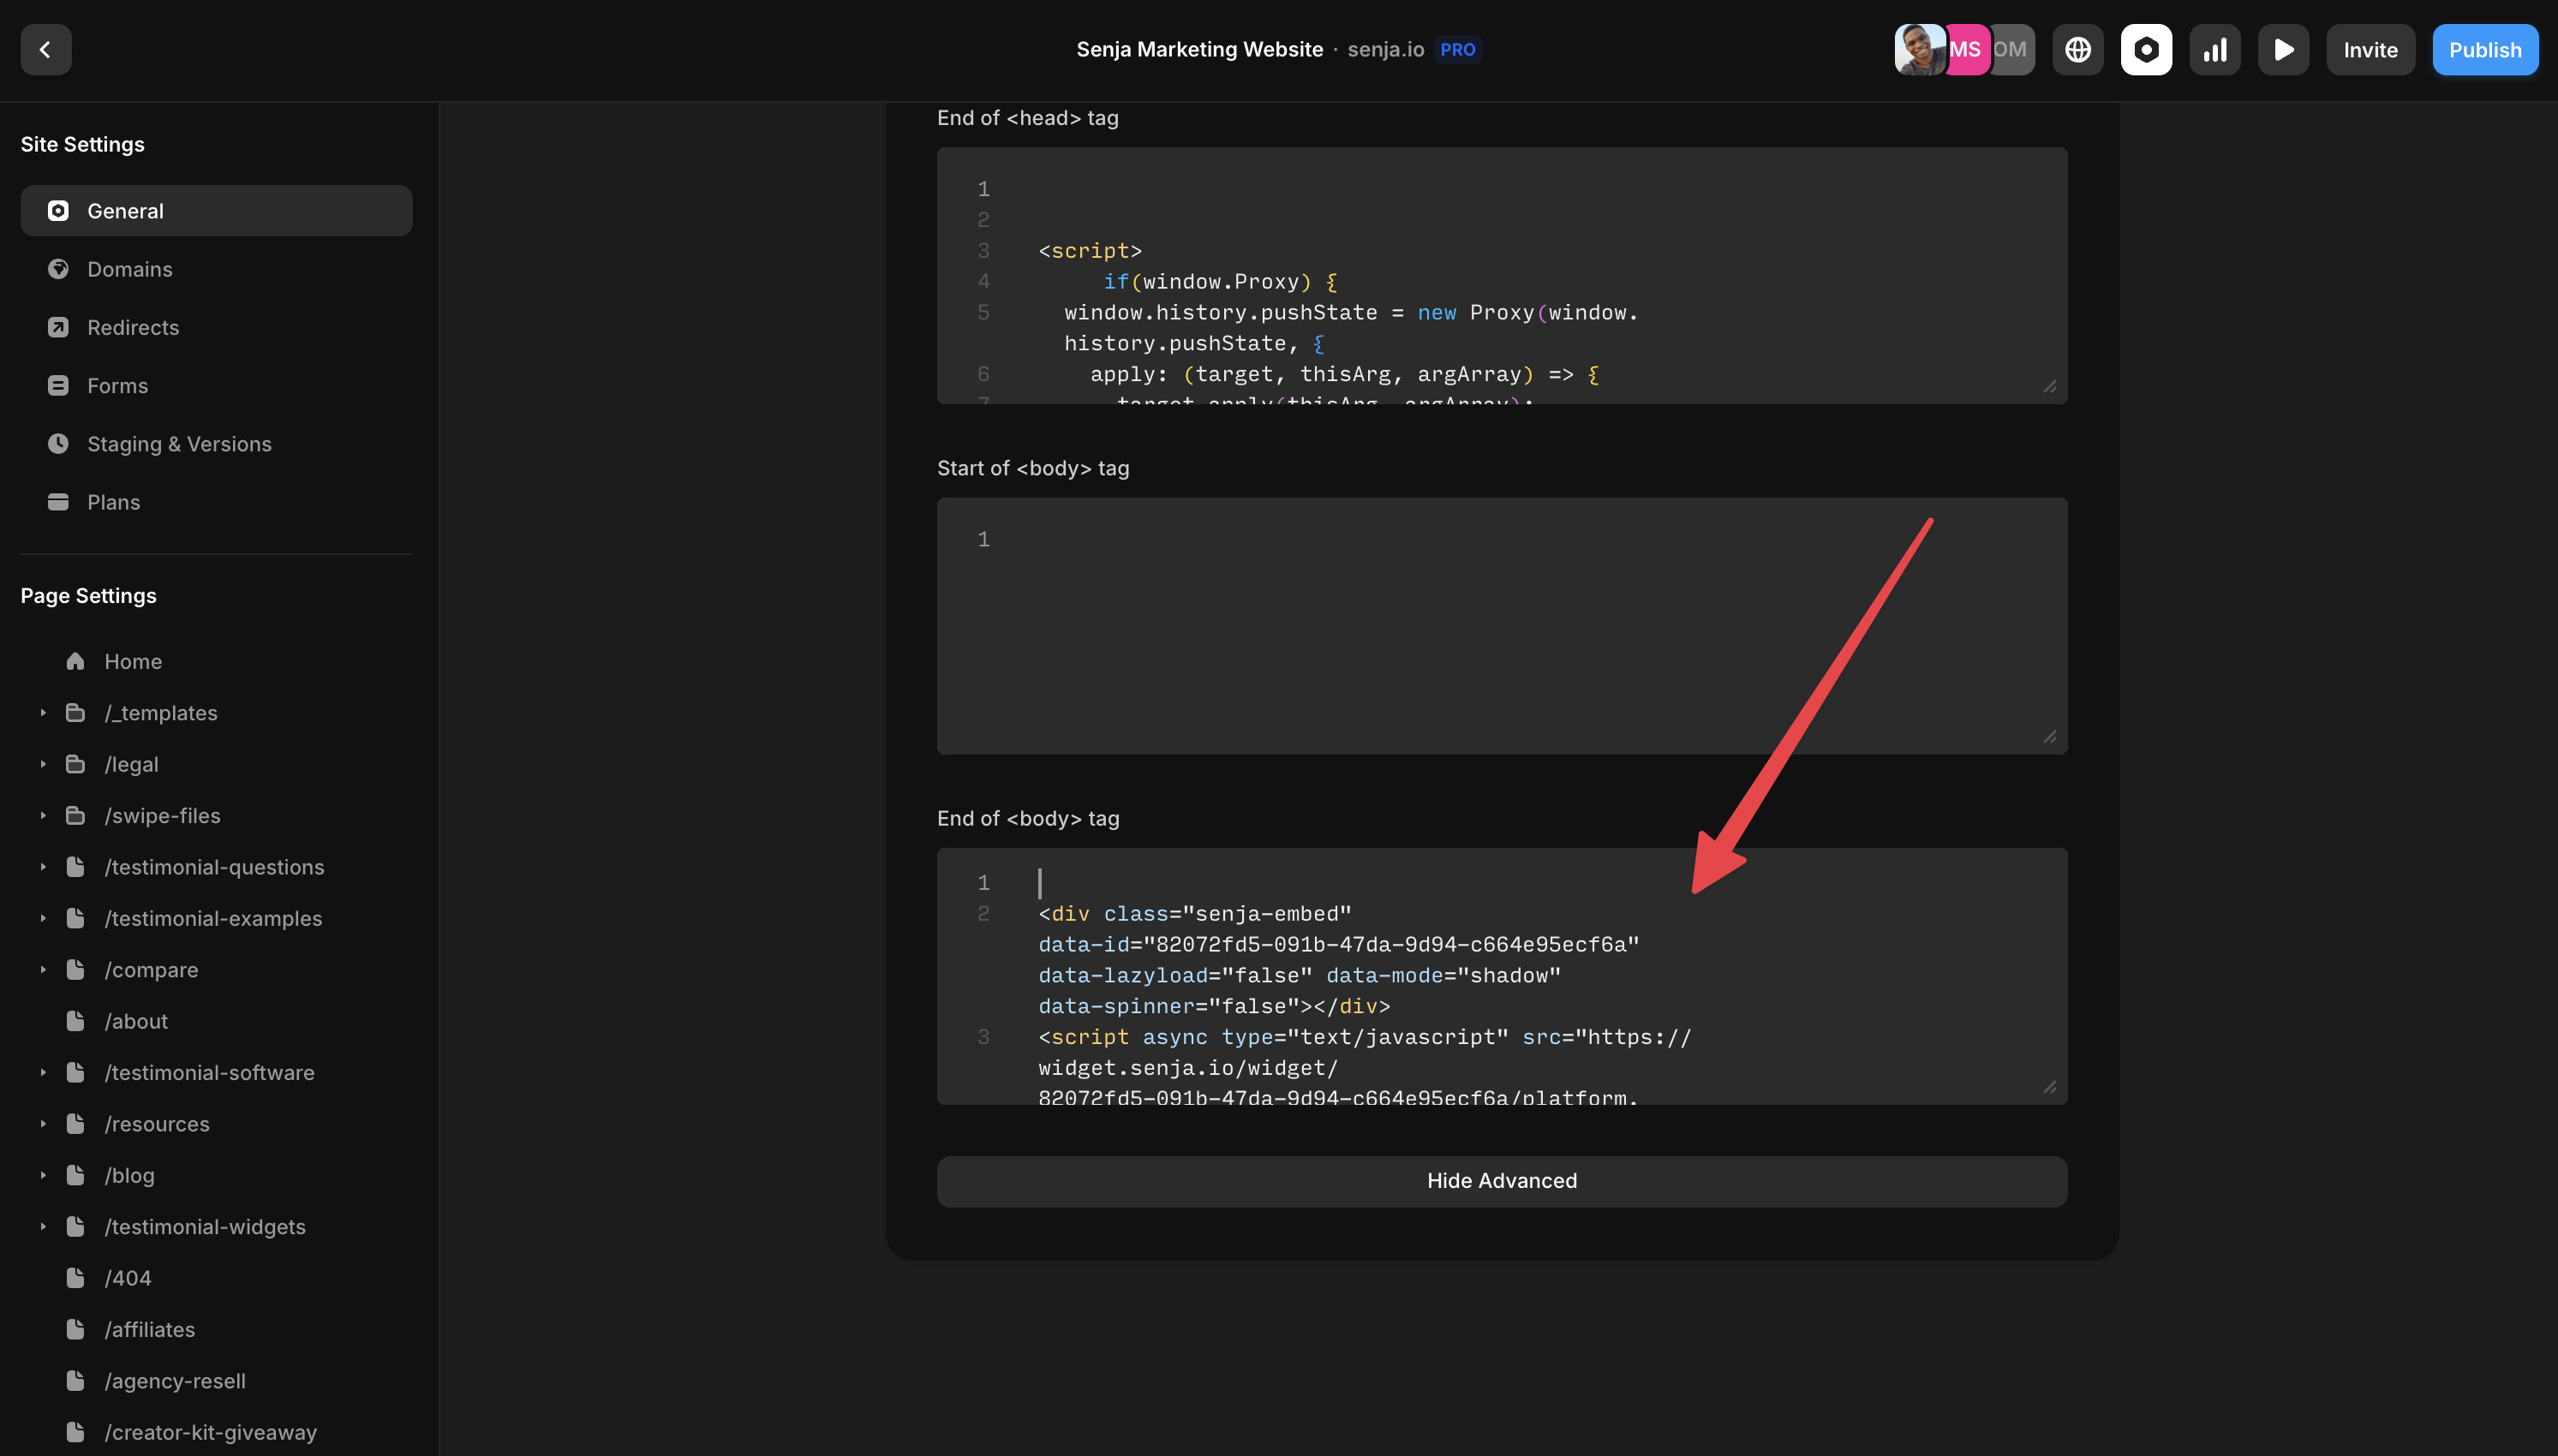Open the globe localization icon in header

click(2078, 50)
